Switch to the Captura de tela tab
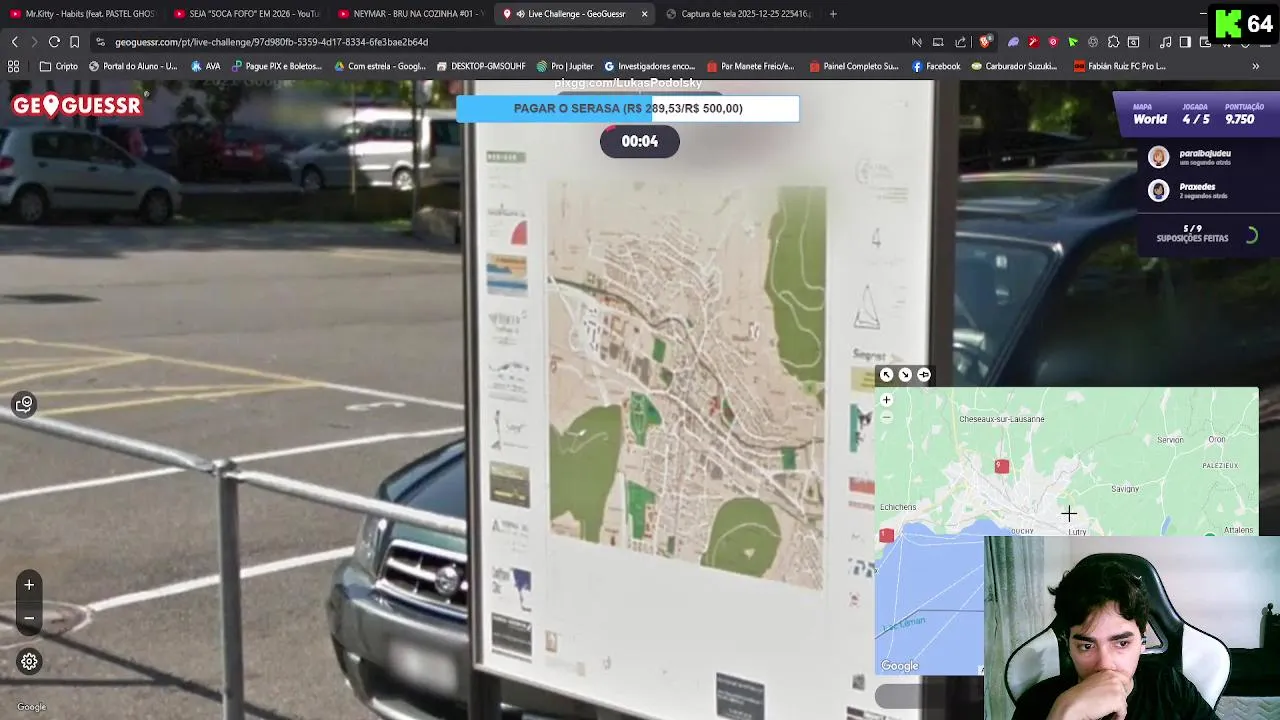 pos(739,14)
